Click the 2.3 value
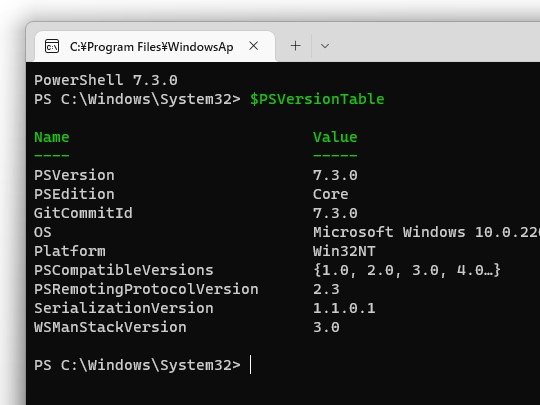The width and height of the screenshot is (540, 405). [x=326, y=289]
